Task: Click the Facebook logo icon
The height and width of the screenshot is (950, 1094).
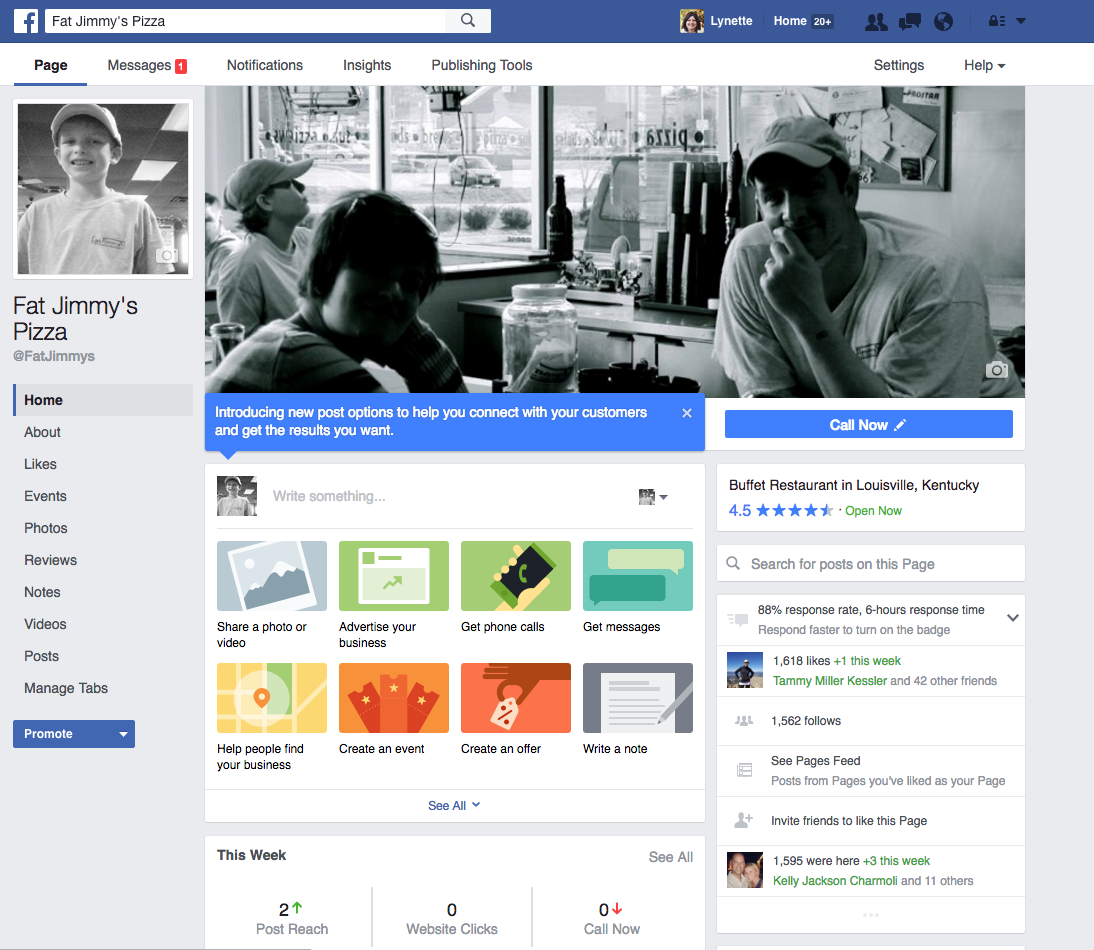Action: [x=26, y=21]
